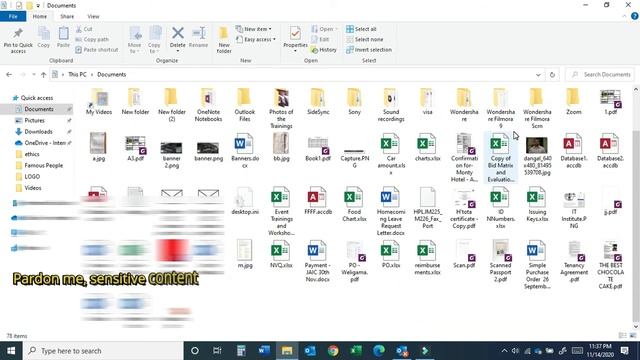Click the Back navigation arrow

click(9, 75)
